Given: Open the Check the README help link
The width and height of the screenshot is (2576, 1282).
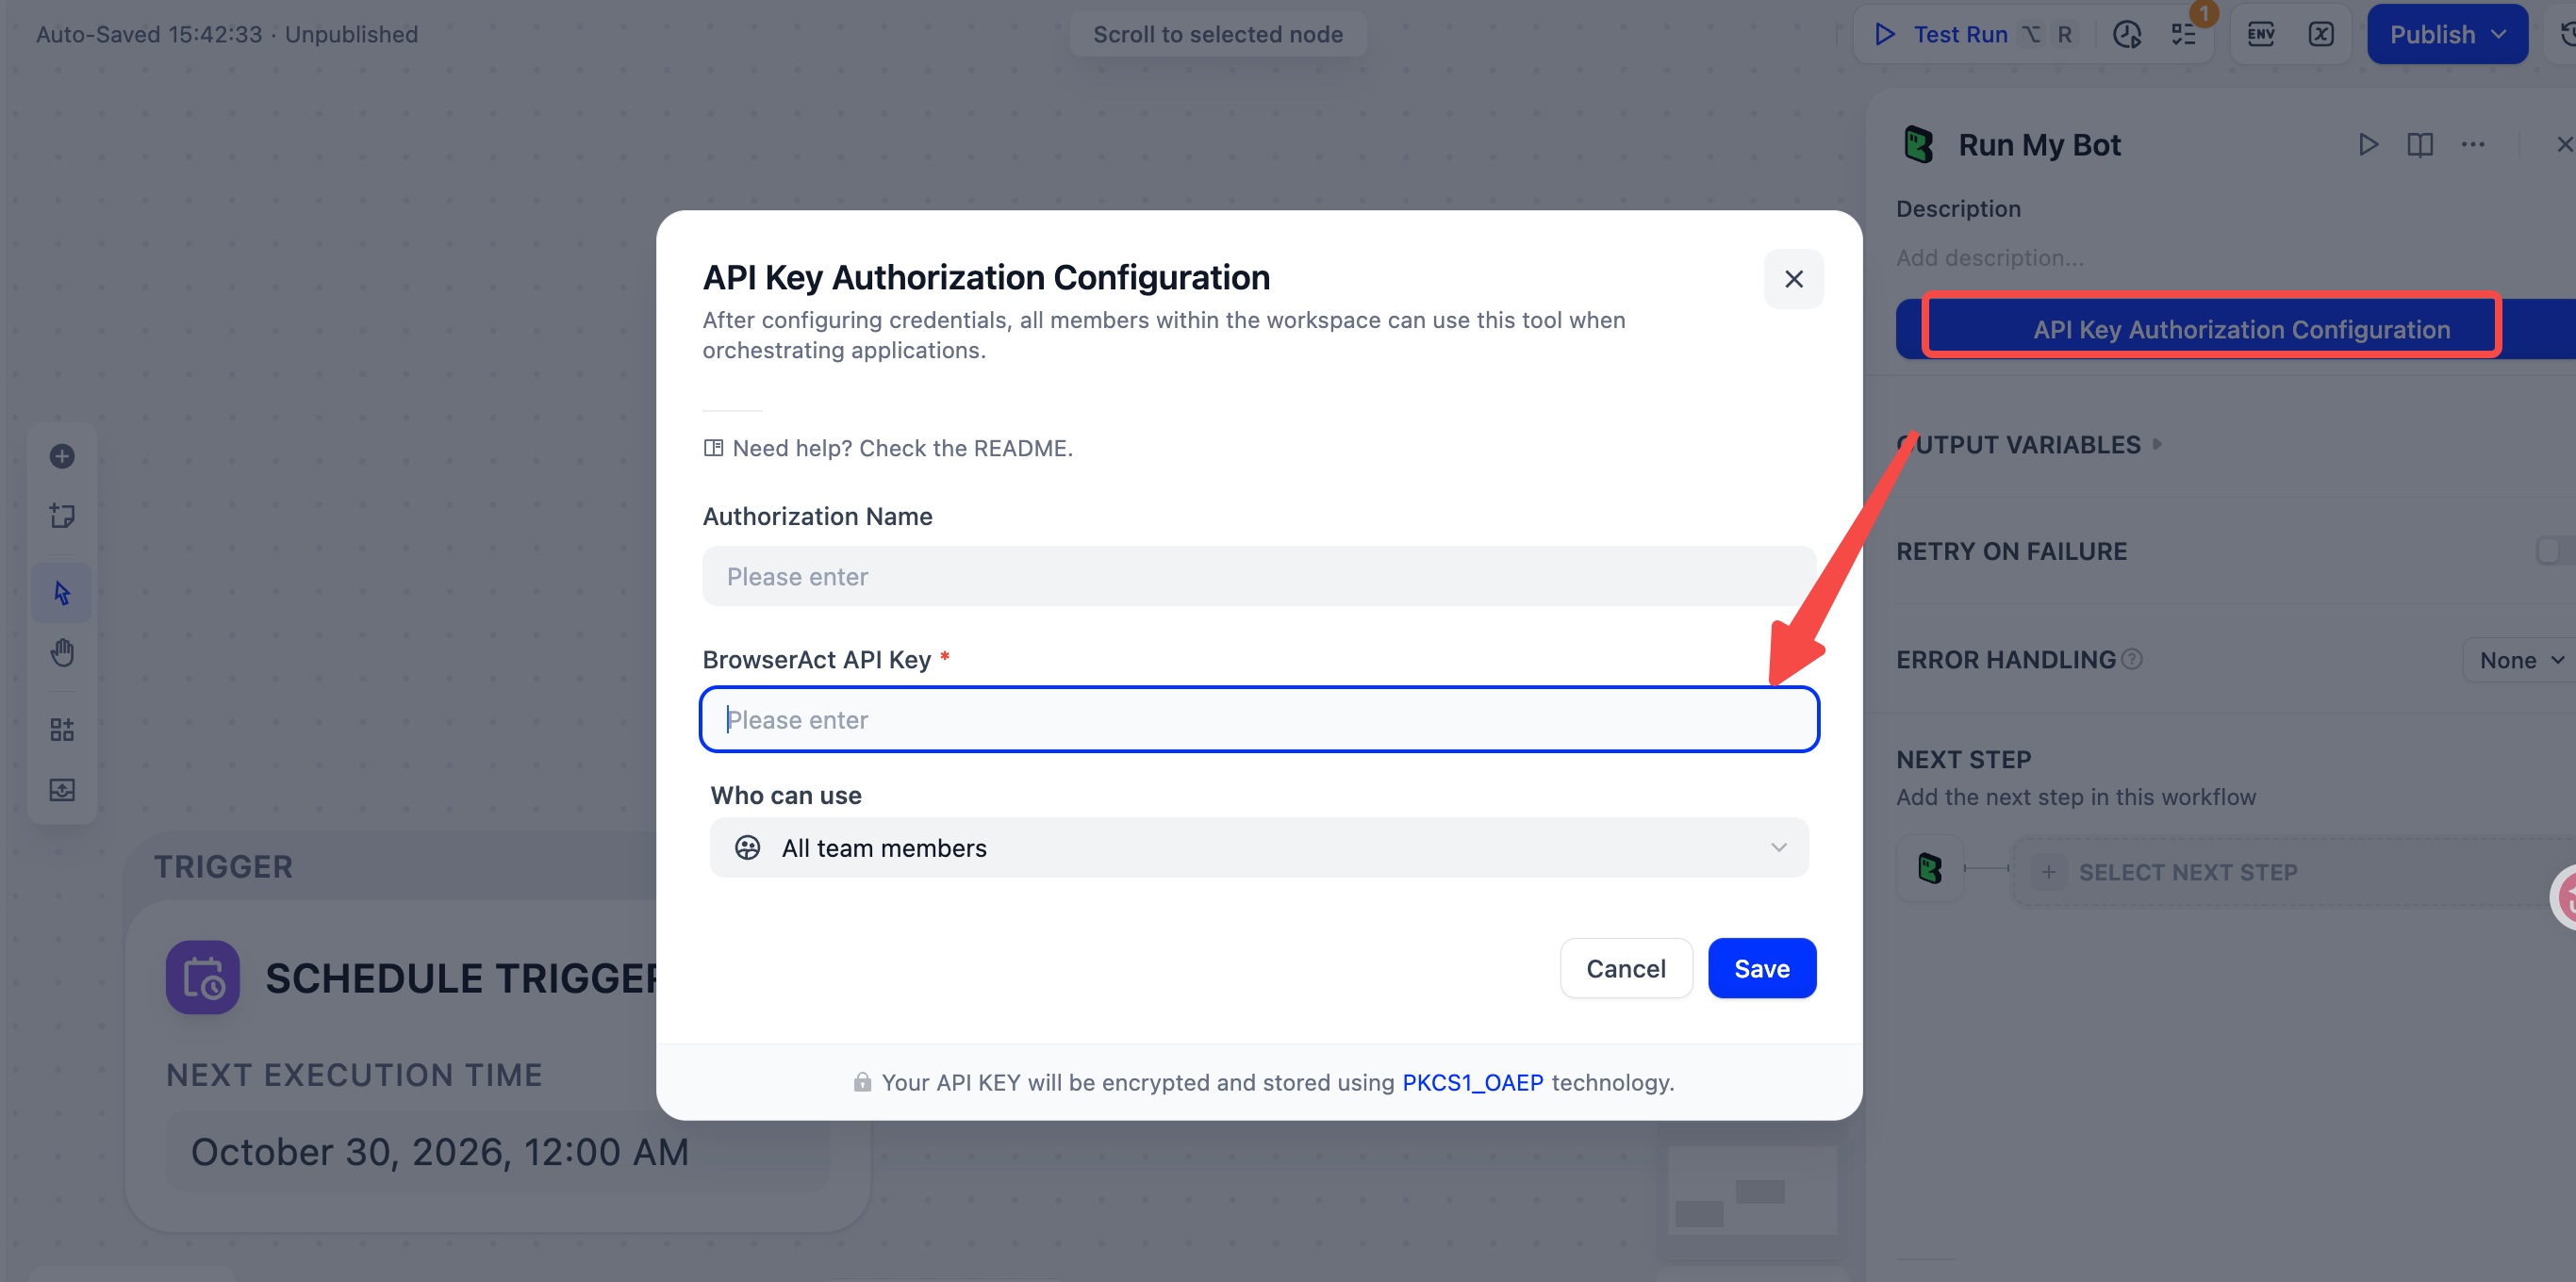Looking at the screenshot, I should (x=887, y=448).
